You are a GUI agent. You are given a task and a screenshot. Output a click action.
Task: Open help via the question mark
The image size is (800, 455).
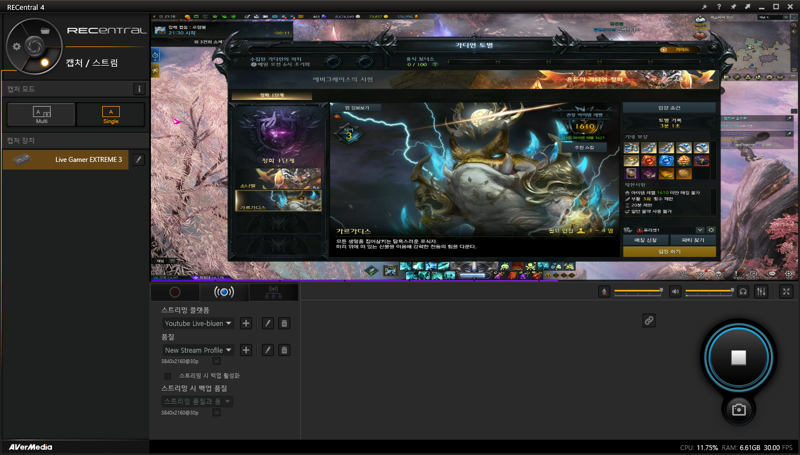tap(718, 7)
